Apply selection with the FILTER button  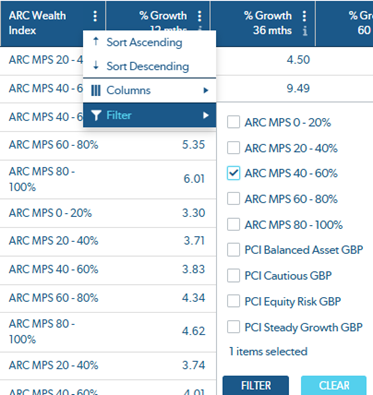256,385
